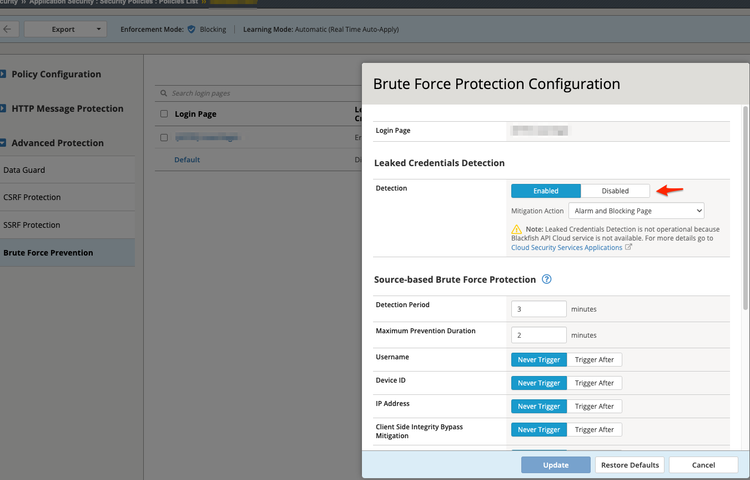Image resolution: width=750 pixels, height=480 pixels.
Task: Select Trigger After for Username
Action: click(x=594, y=359)
